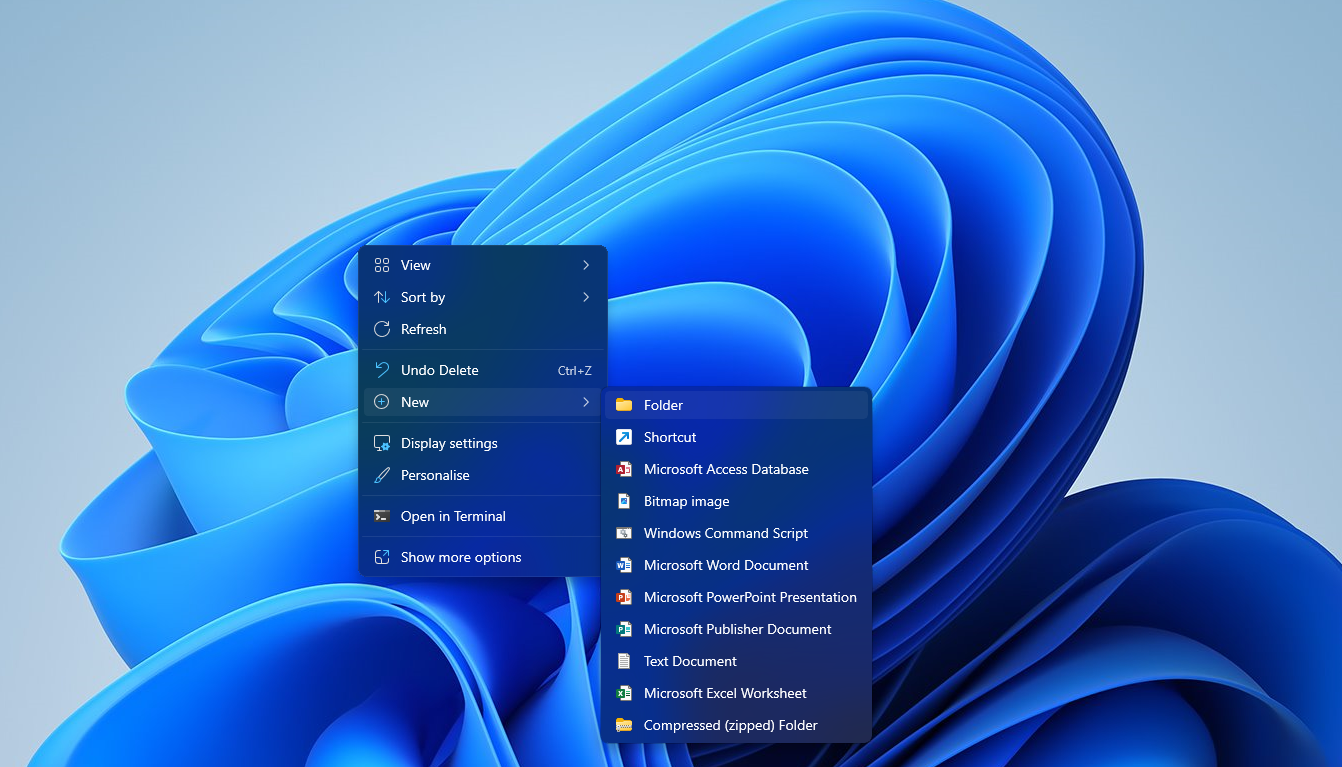The height and width of the screenshot is (767, 1342).
Task: Select Refresh from the context menu
Action: [x=483, y=329]
